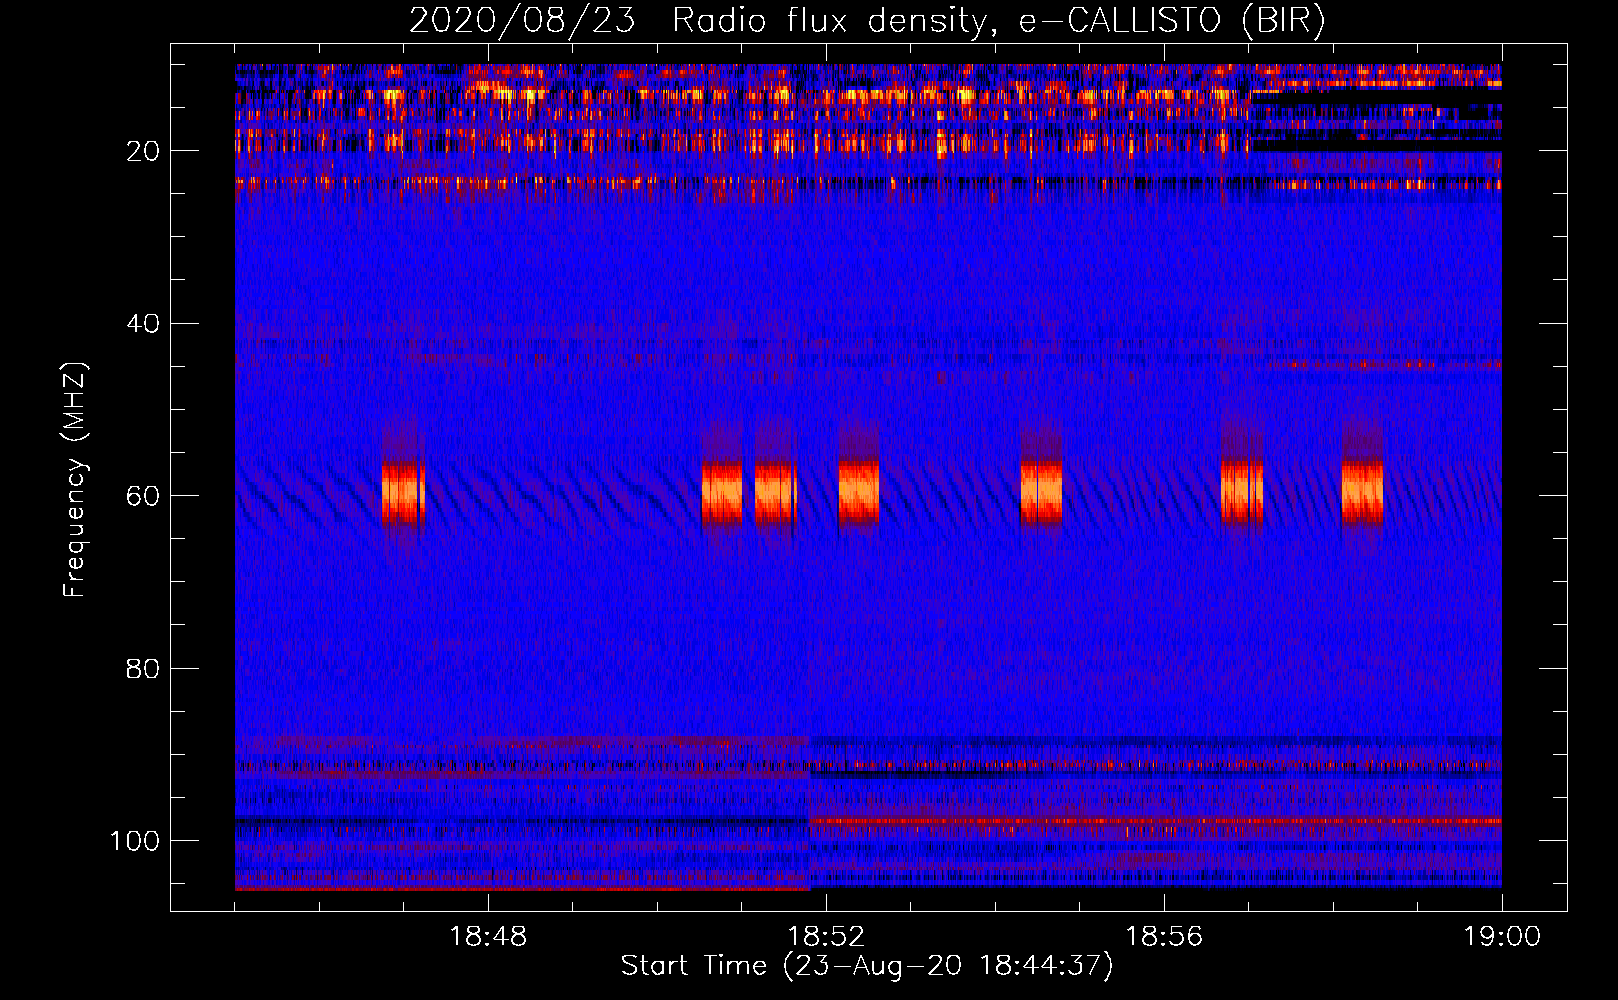Click the 18:56 time tick label

click(x=1164, y=937)
